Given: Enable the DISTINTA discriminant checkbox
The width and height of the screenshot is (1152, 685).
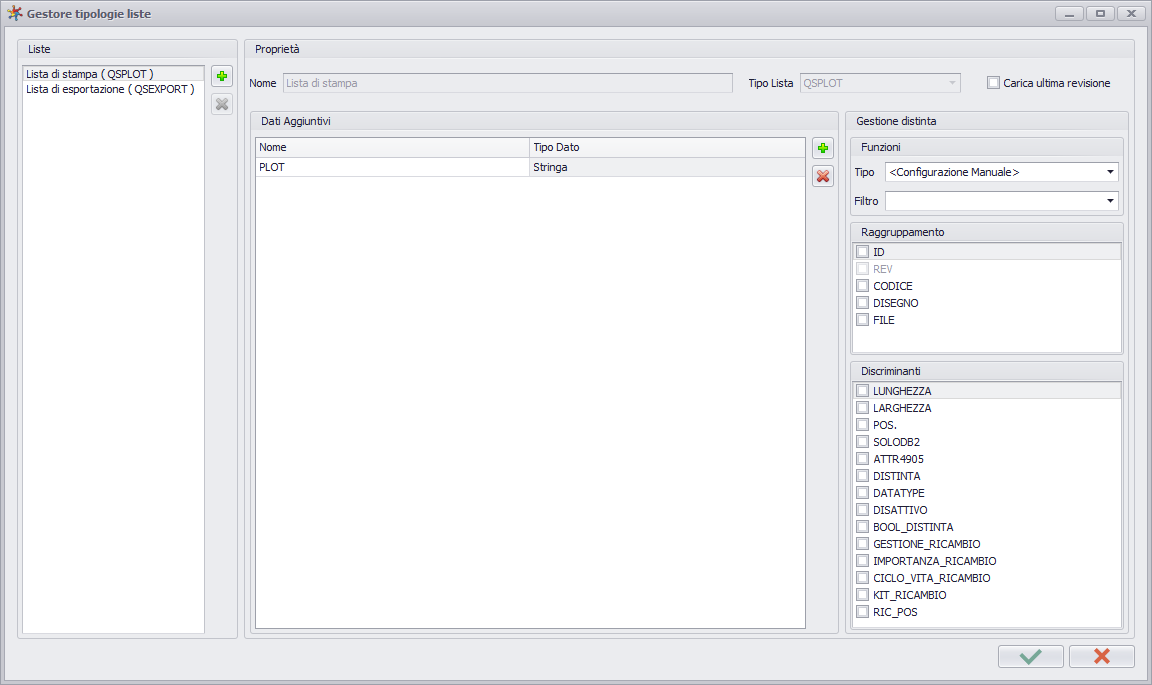Looking at the screenshot, I should point(863,476).
